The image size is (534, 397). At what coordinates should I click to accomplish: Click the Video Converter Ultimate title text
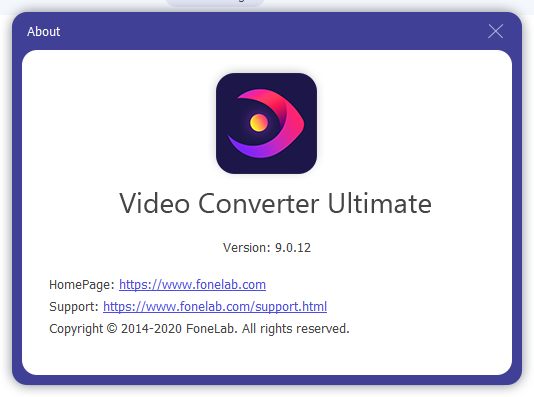pos(276,203)
